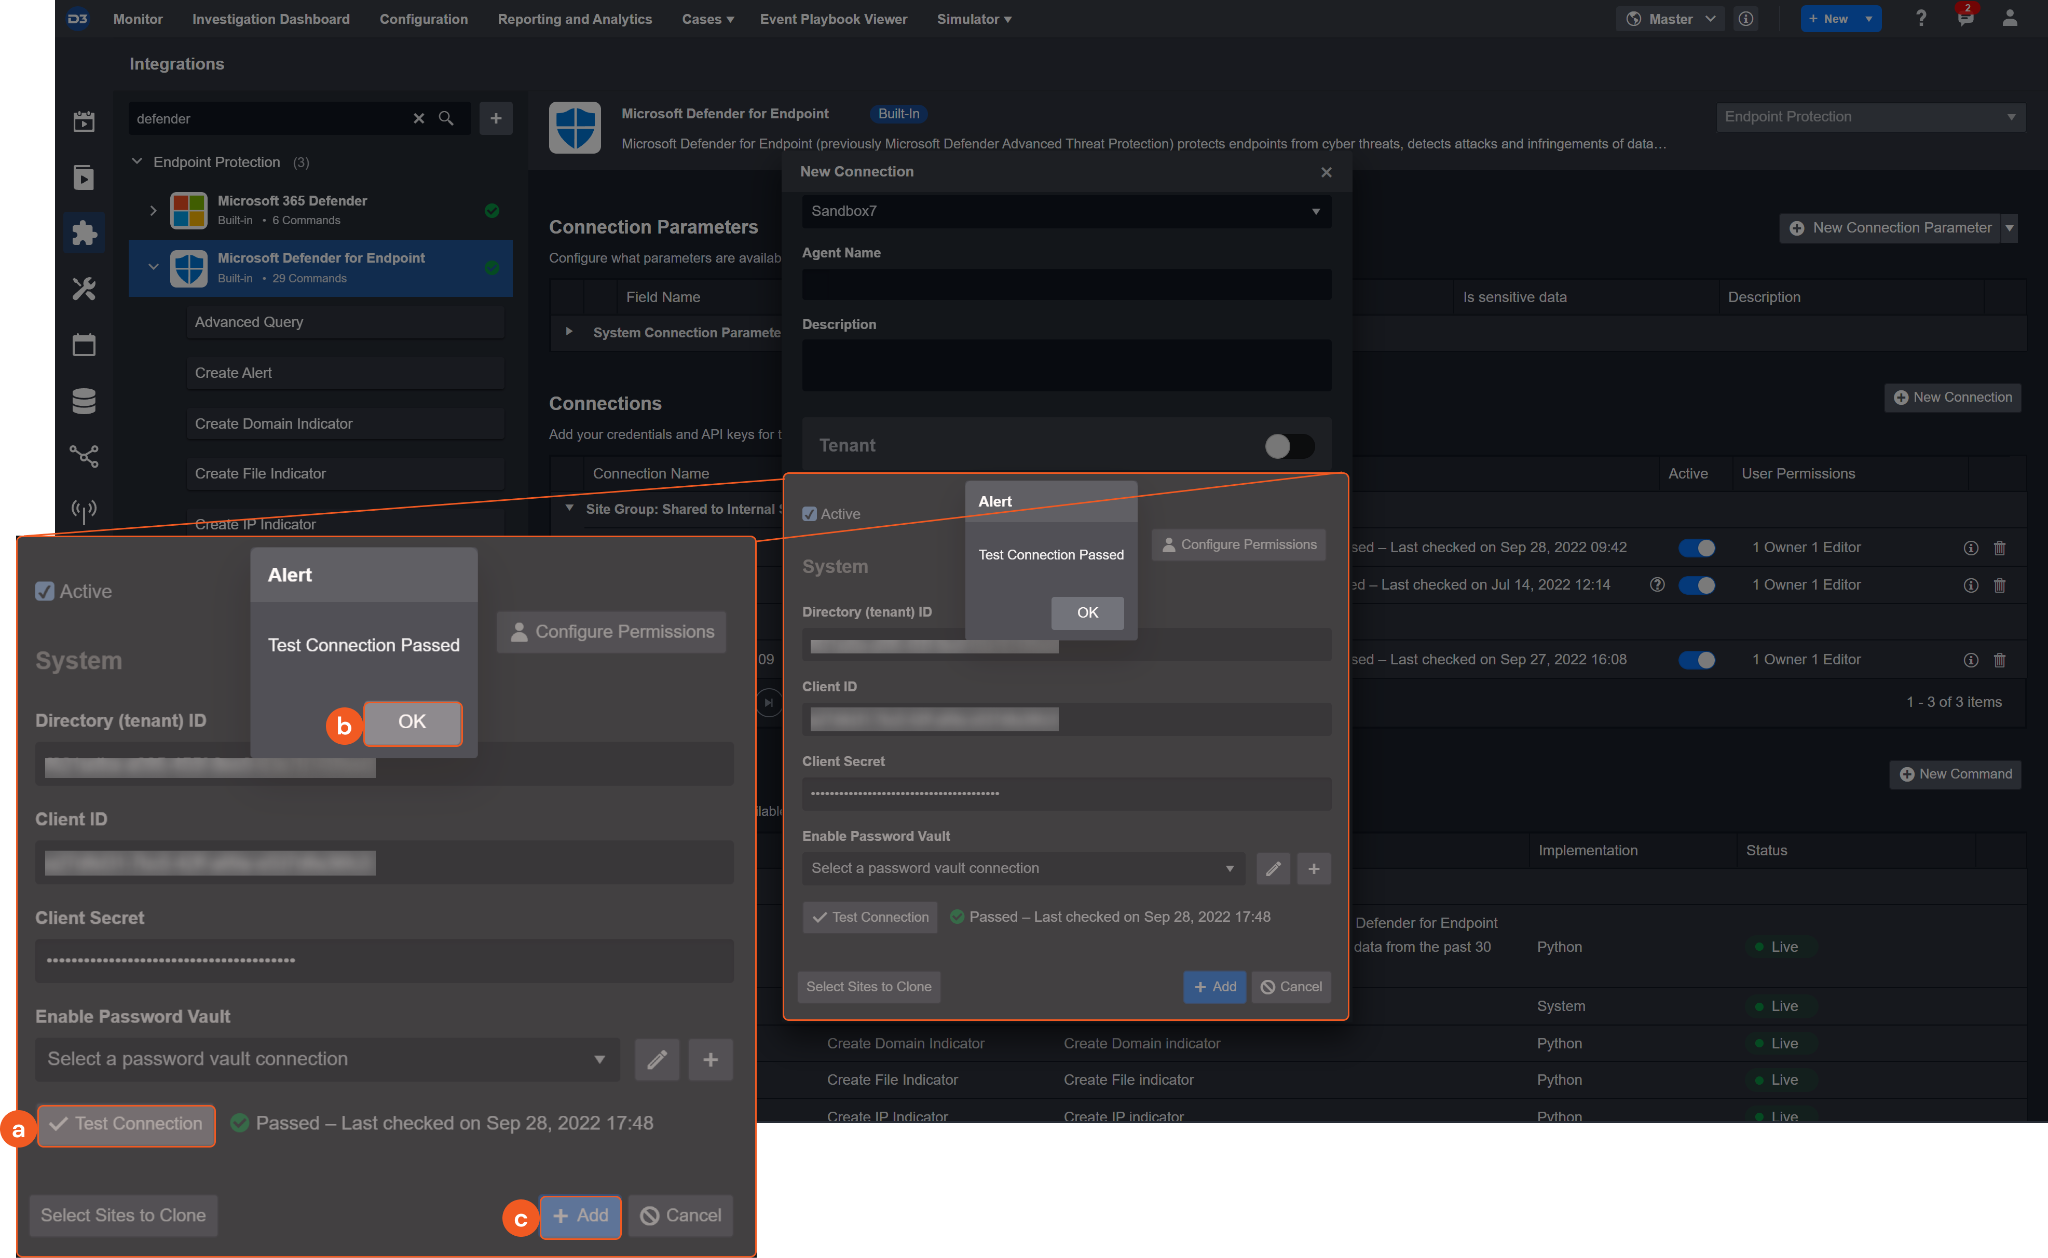Delete the first connection with trash icon
The width and height of the screenshot is (2048, 1258).
tap(1999, 548)
